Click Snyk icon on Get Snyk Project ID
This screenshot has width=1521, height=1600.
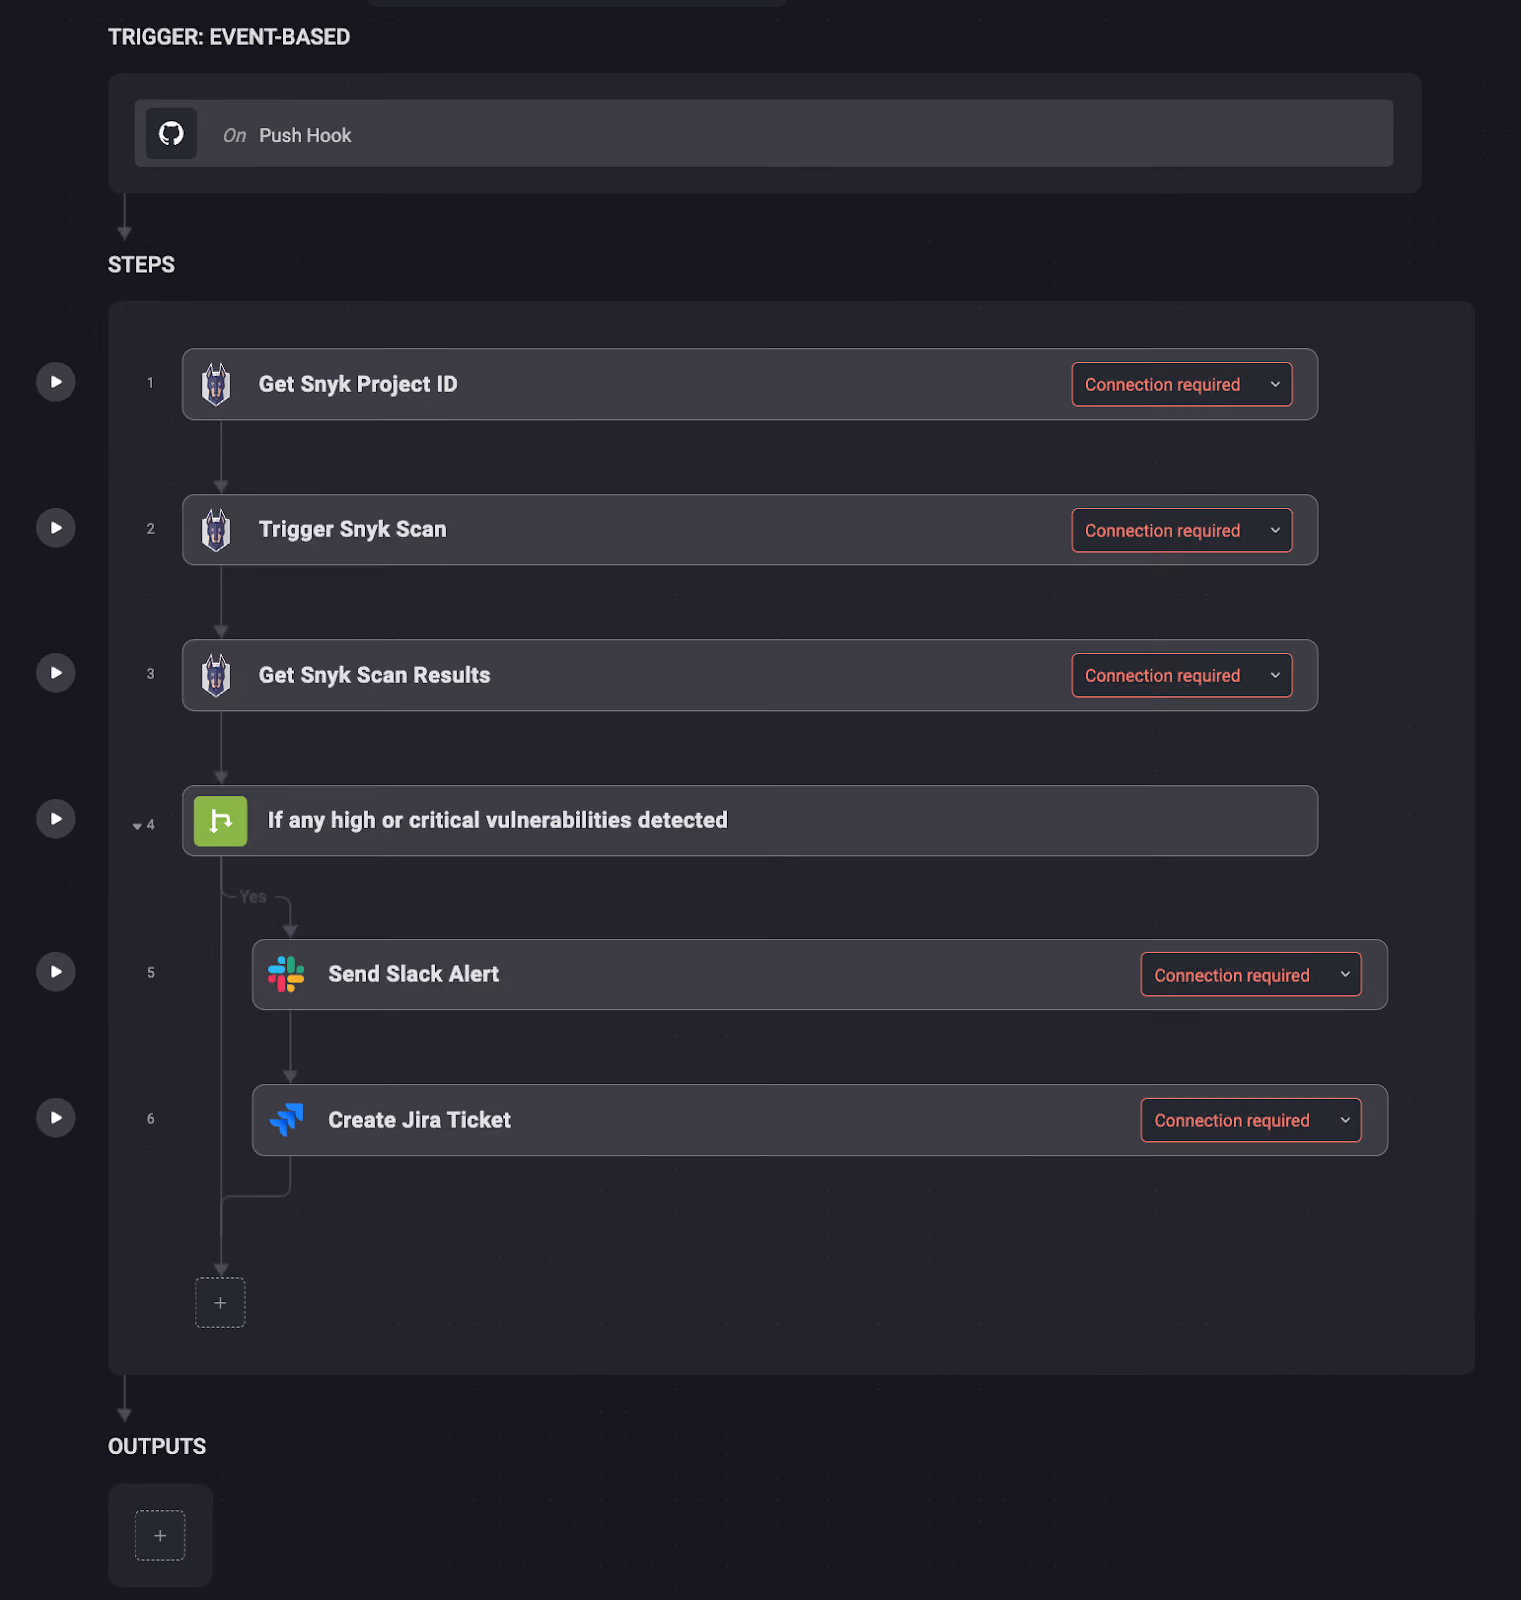coord(216,384)
